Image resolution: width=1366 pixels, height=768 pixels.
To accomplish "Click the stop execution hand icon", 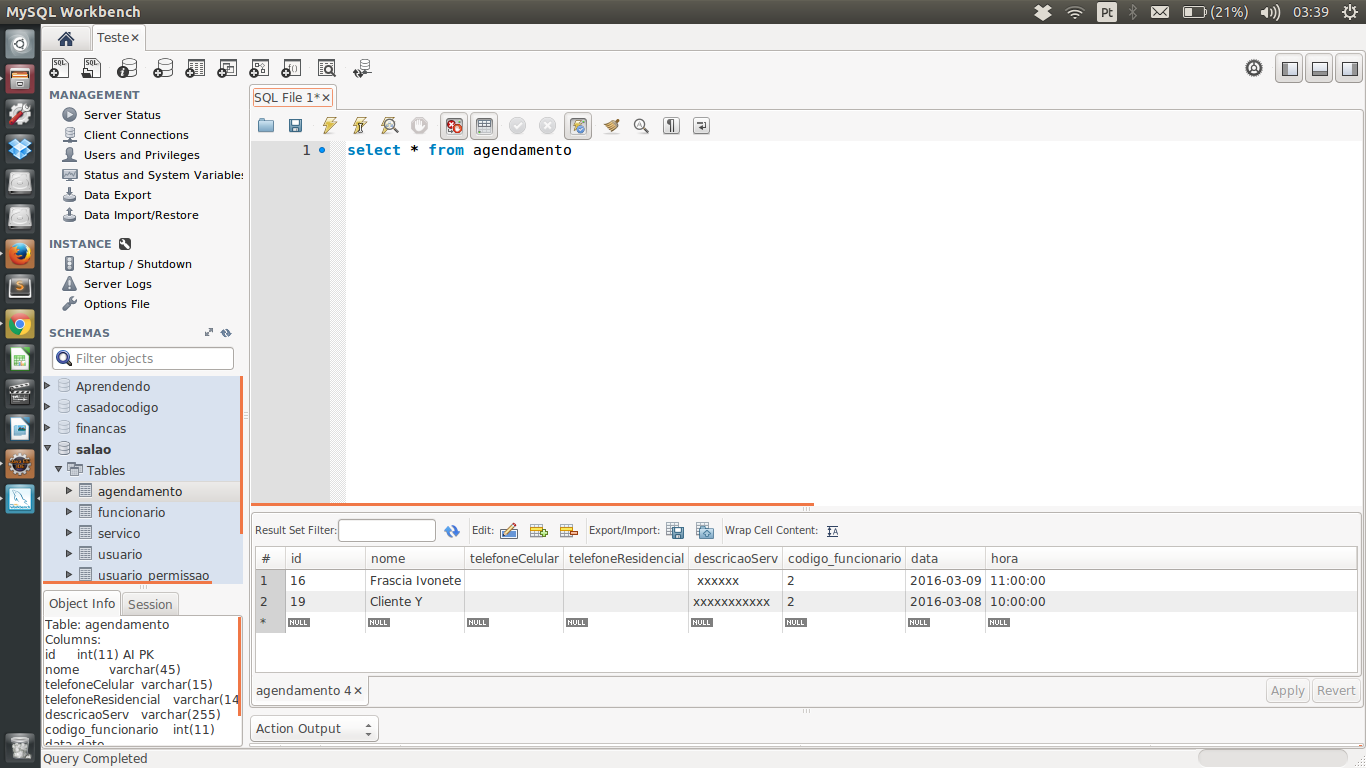I will [420, 126].
